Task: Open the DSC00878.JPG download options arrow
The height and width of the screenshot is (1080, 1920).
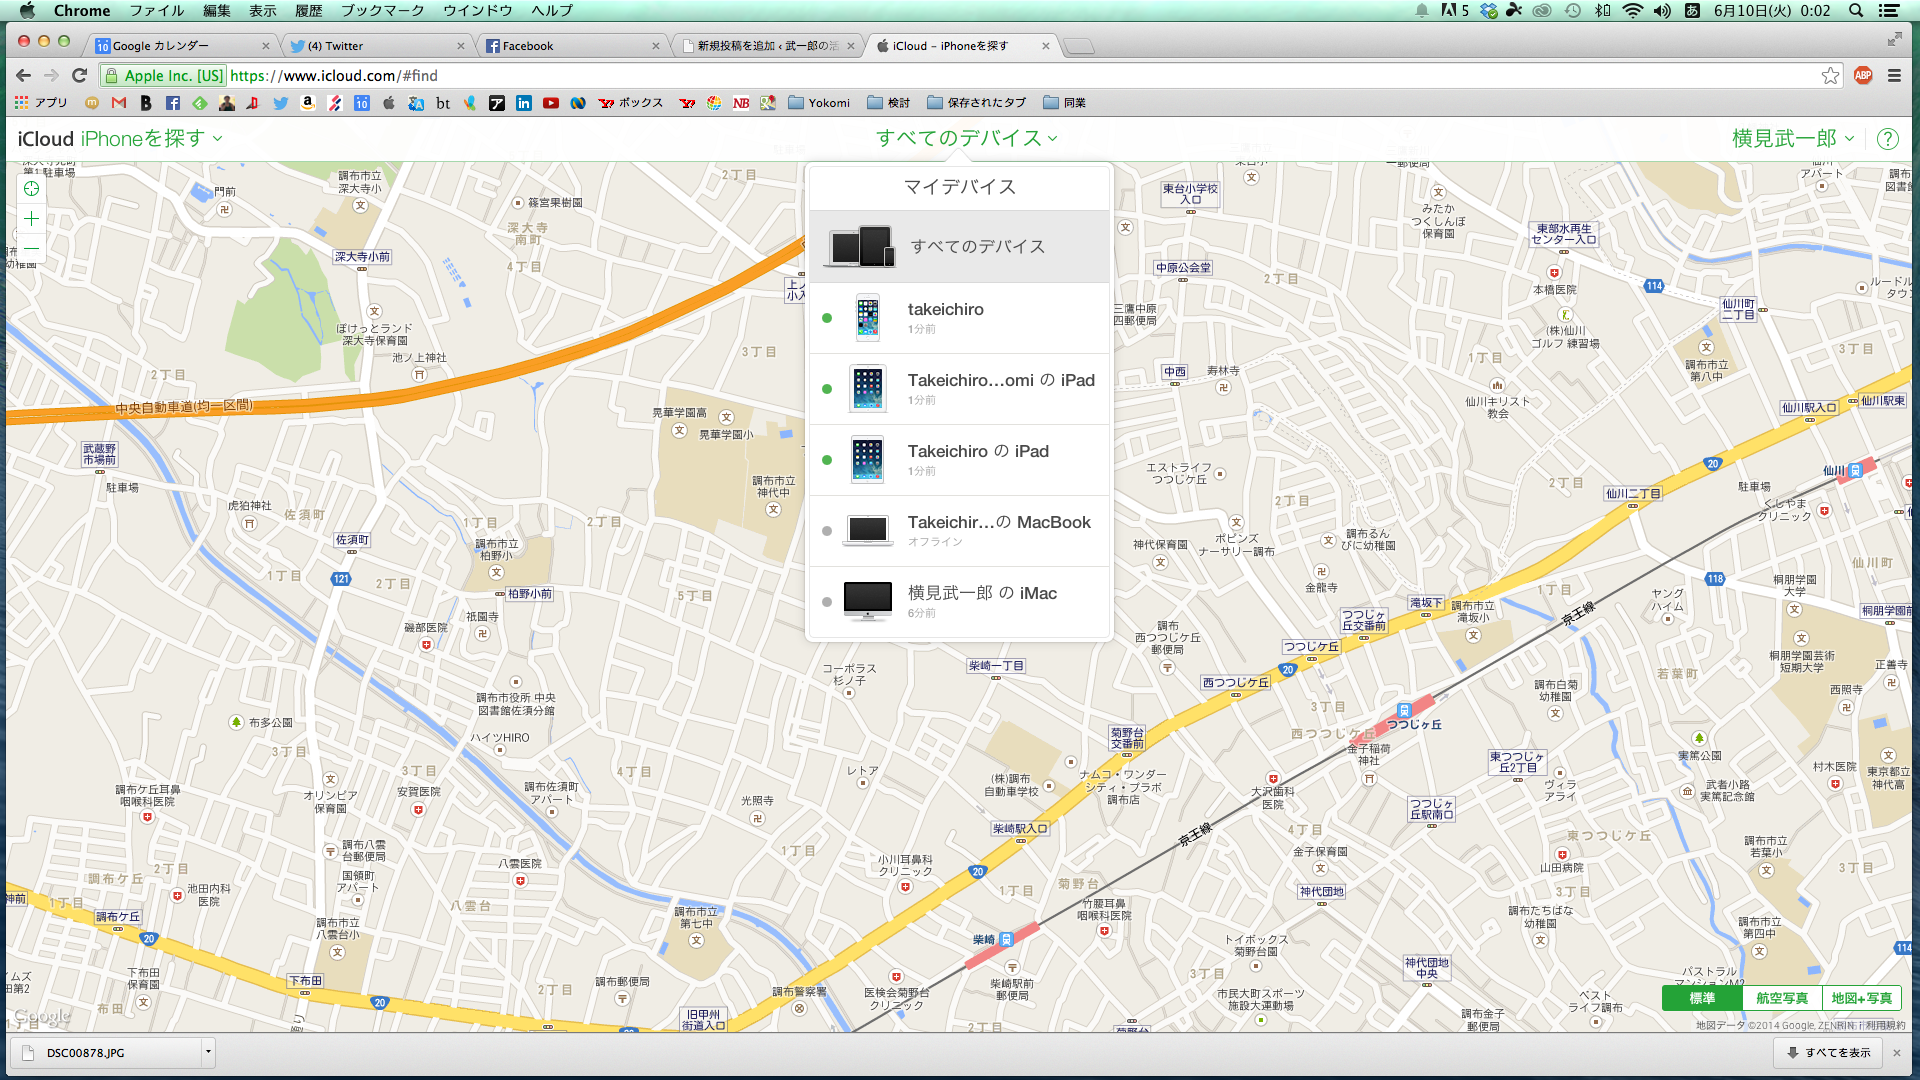Action: (208, 1052)
